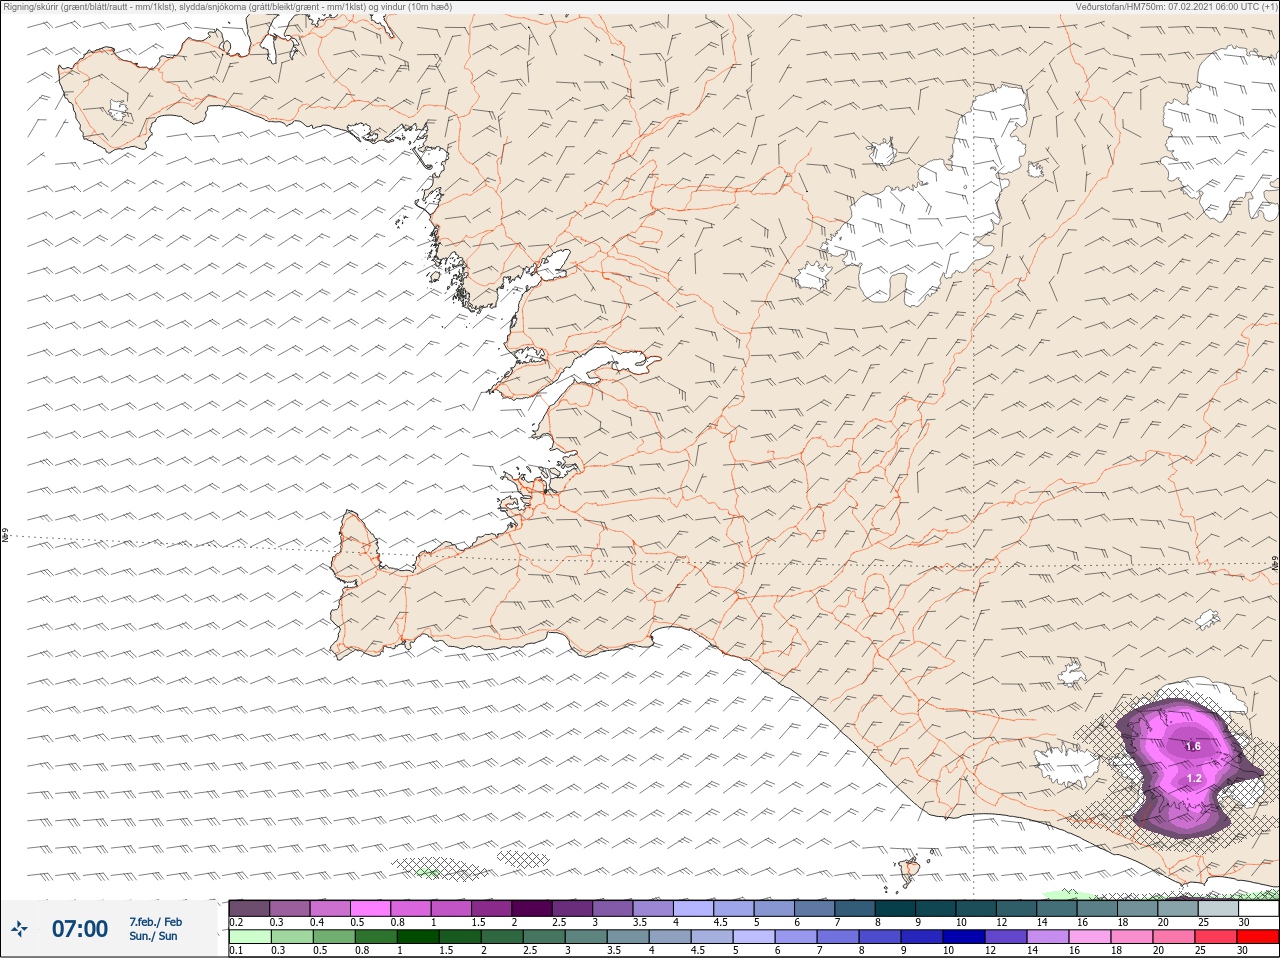
Task: Click the 1.6 precipitation value on the map
Action: tap(1193, 746)
